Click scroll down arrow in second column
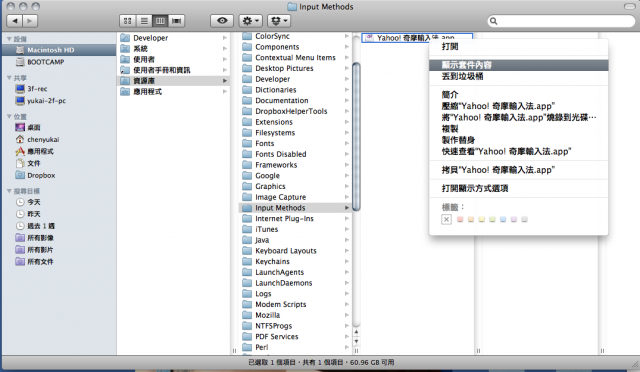Viewport: 640px width, 372px height. tap(356, 341)
